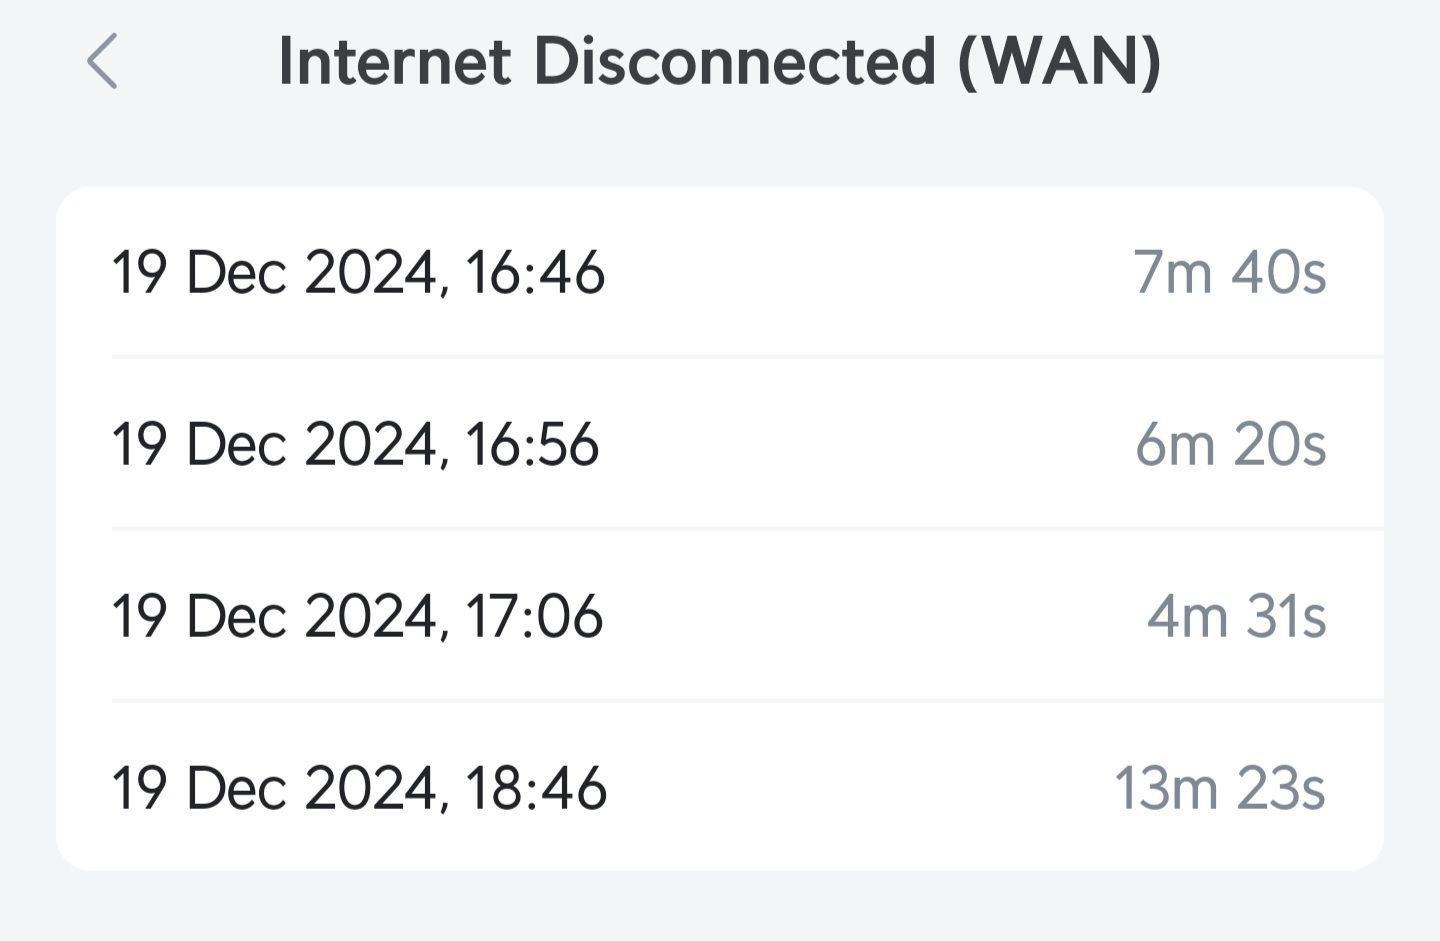This screenshot has width=1440, height=941.
Task: Go back using the left chevron icon
Action: pyautogui.click(x=102, y=61)
